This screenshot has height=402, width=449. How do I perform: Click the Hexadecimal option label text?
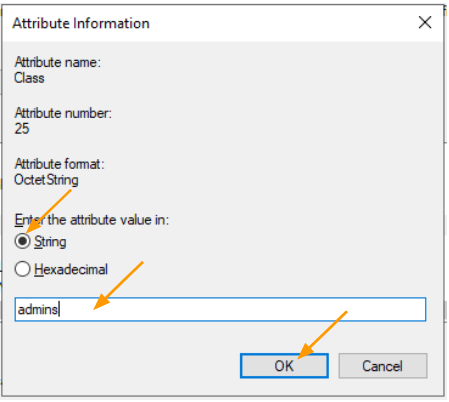tap(71, 269)
